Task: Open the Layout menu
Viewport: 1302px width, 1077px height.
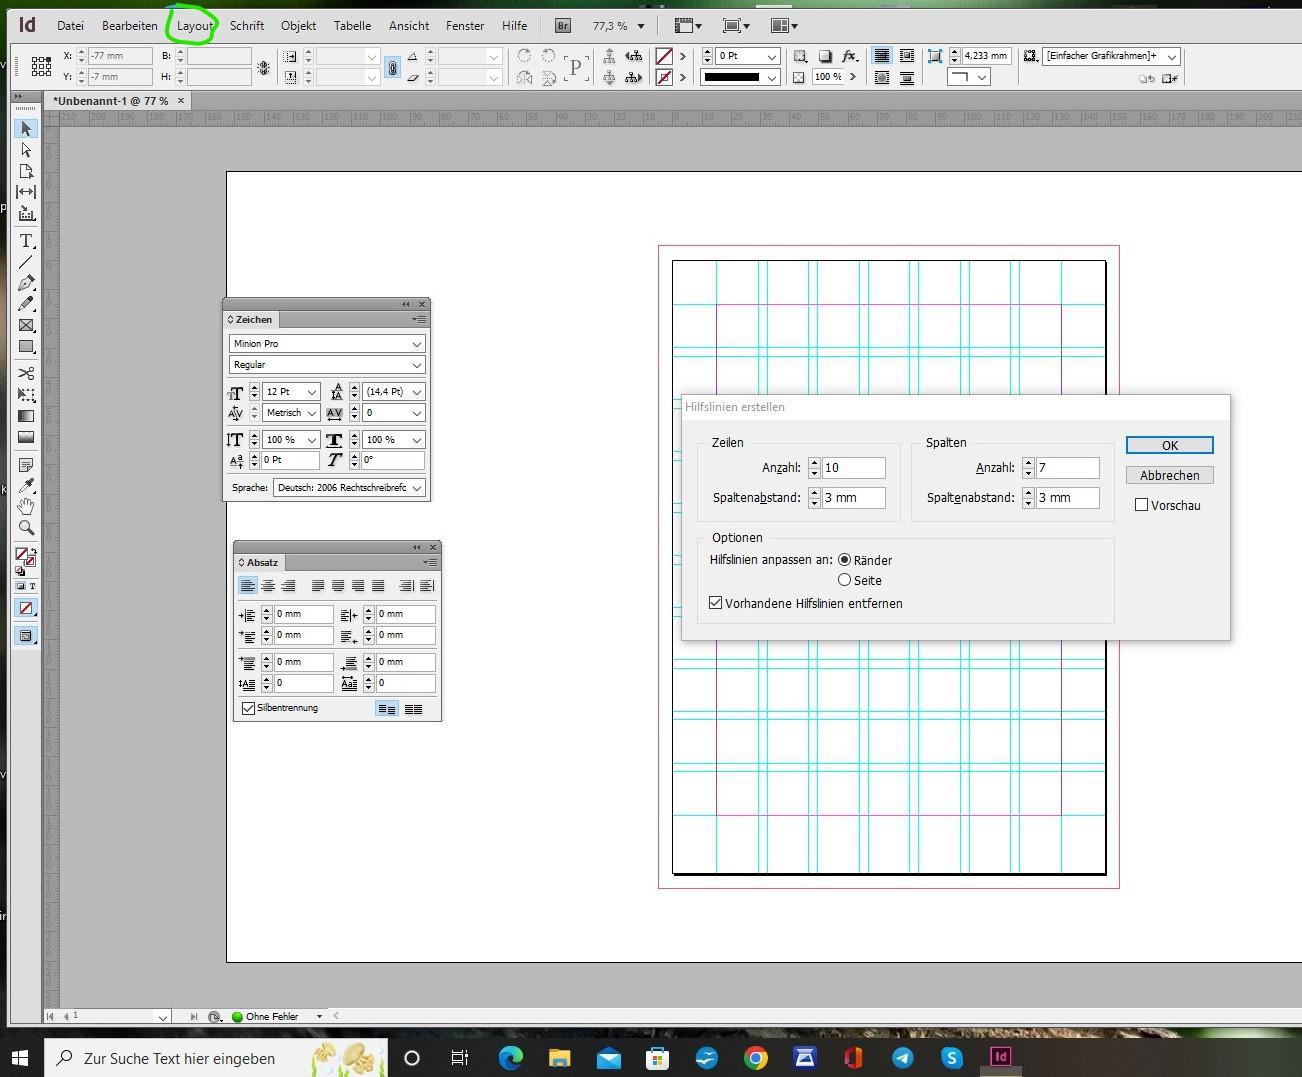Action: pos(194,26)
